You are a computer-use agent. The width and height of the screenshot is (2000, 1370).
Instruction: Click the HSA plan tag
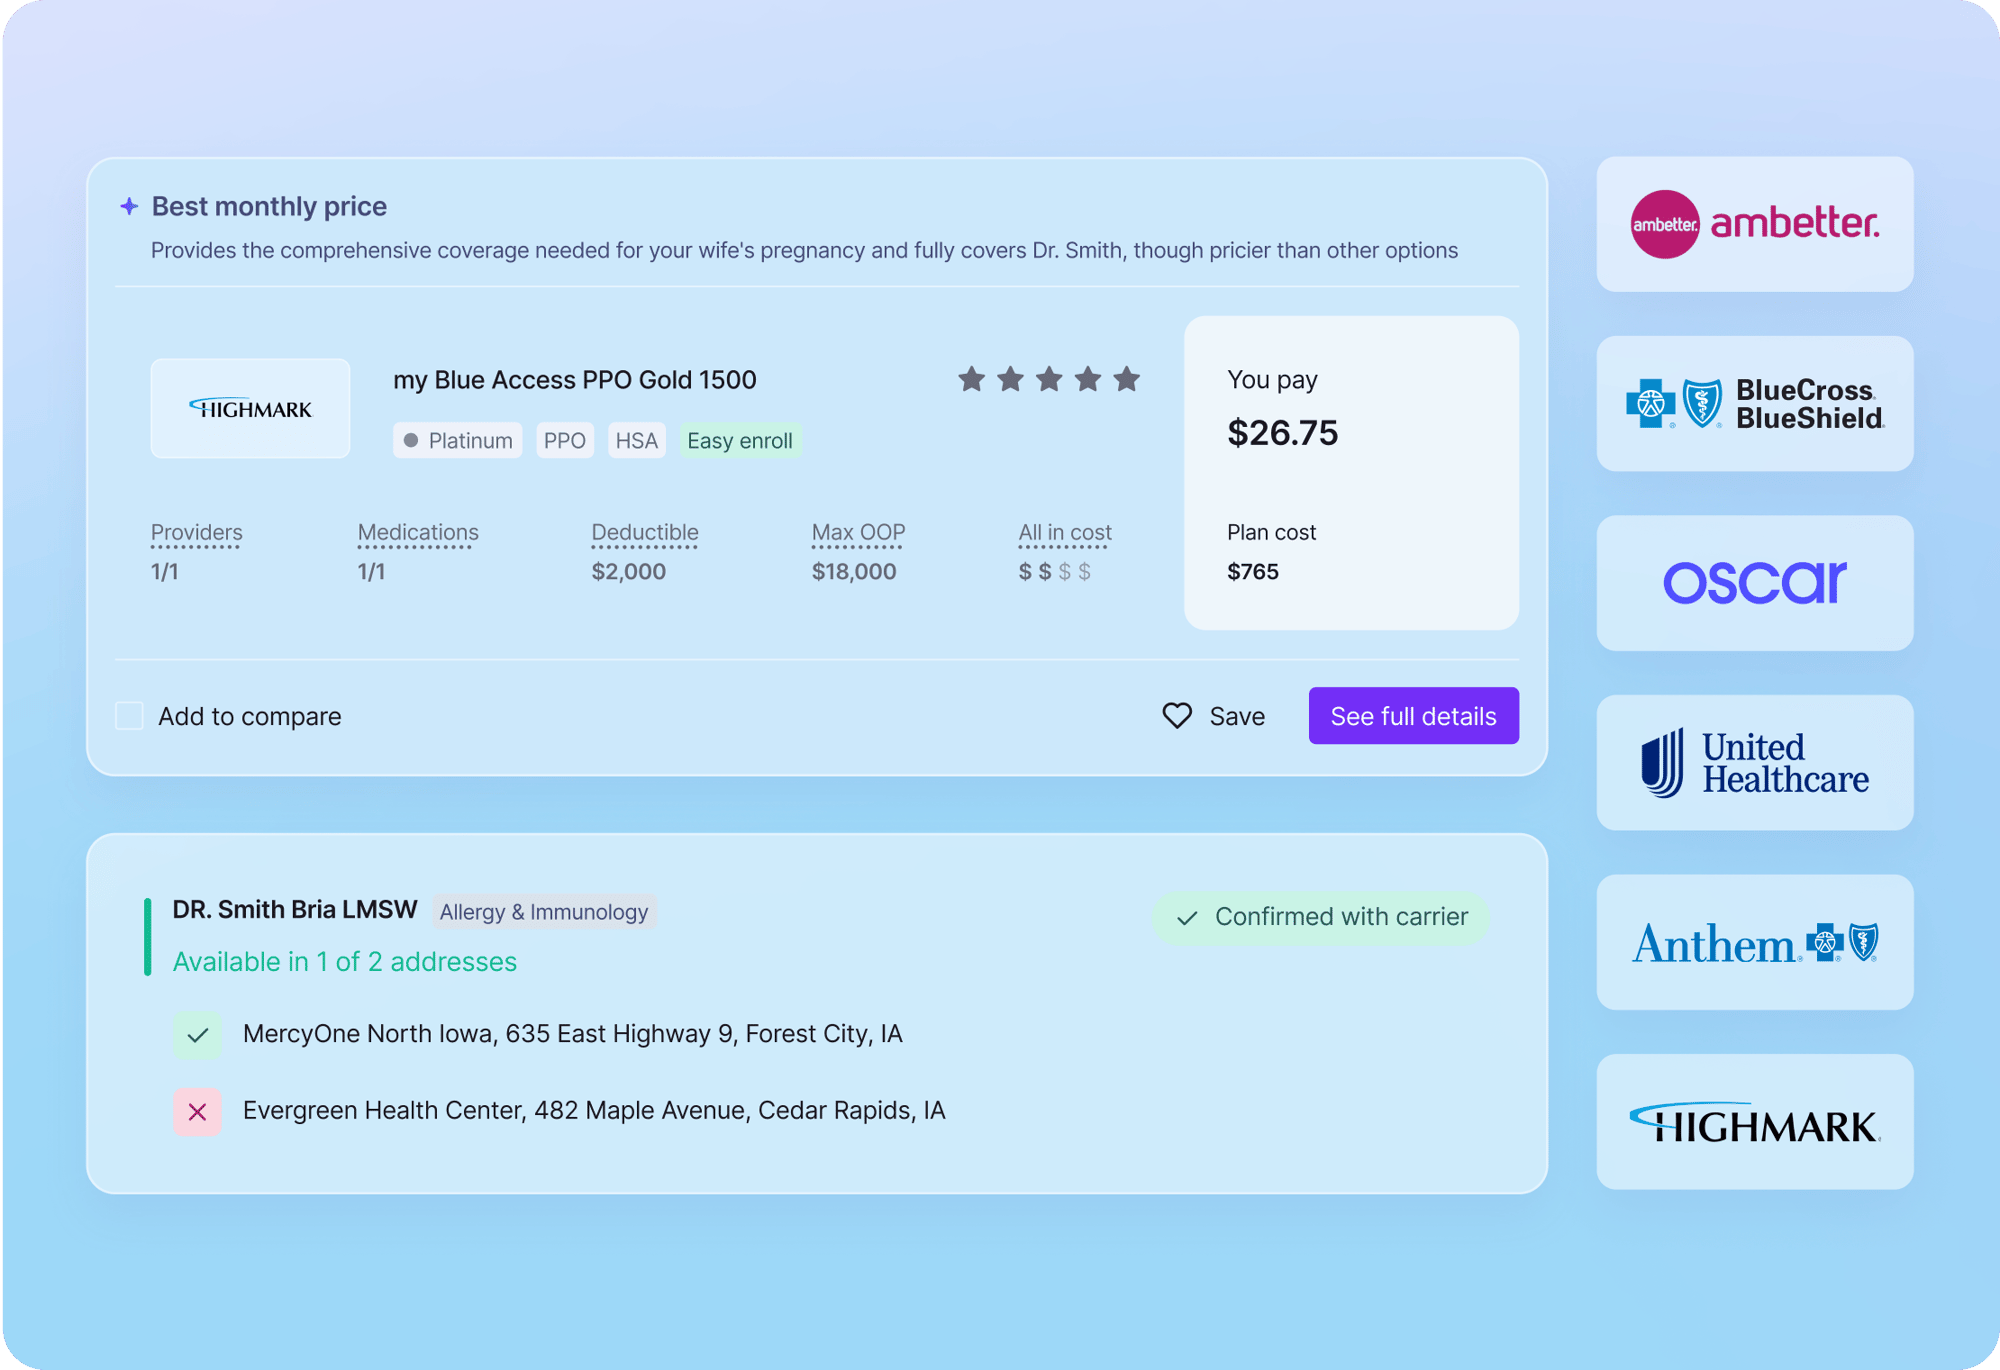pos(637,441)
